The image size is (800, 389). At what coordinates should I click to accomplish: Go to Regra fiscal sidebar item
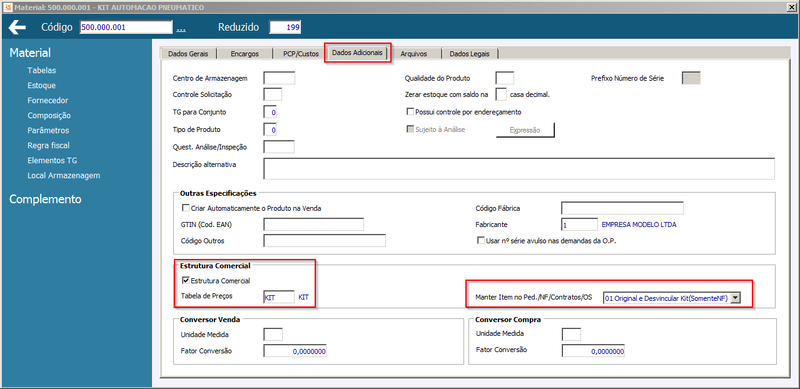[49, 145]
